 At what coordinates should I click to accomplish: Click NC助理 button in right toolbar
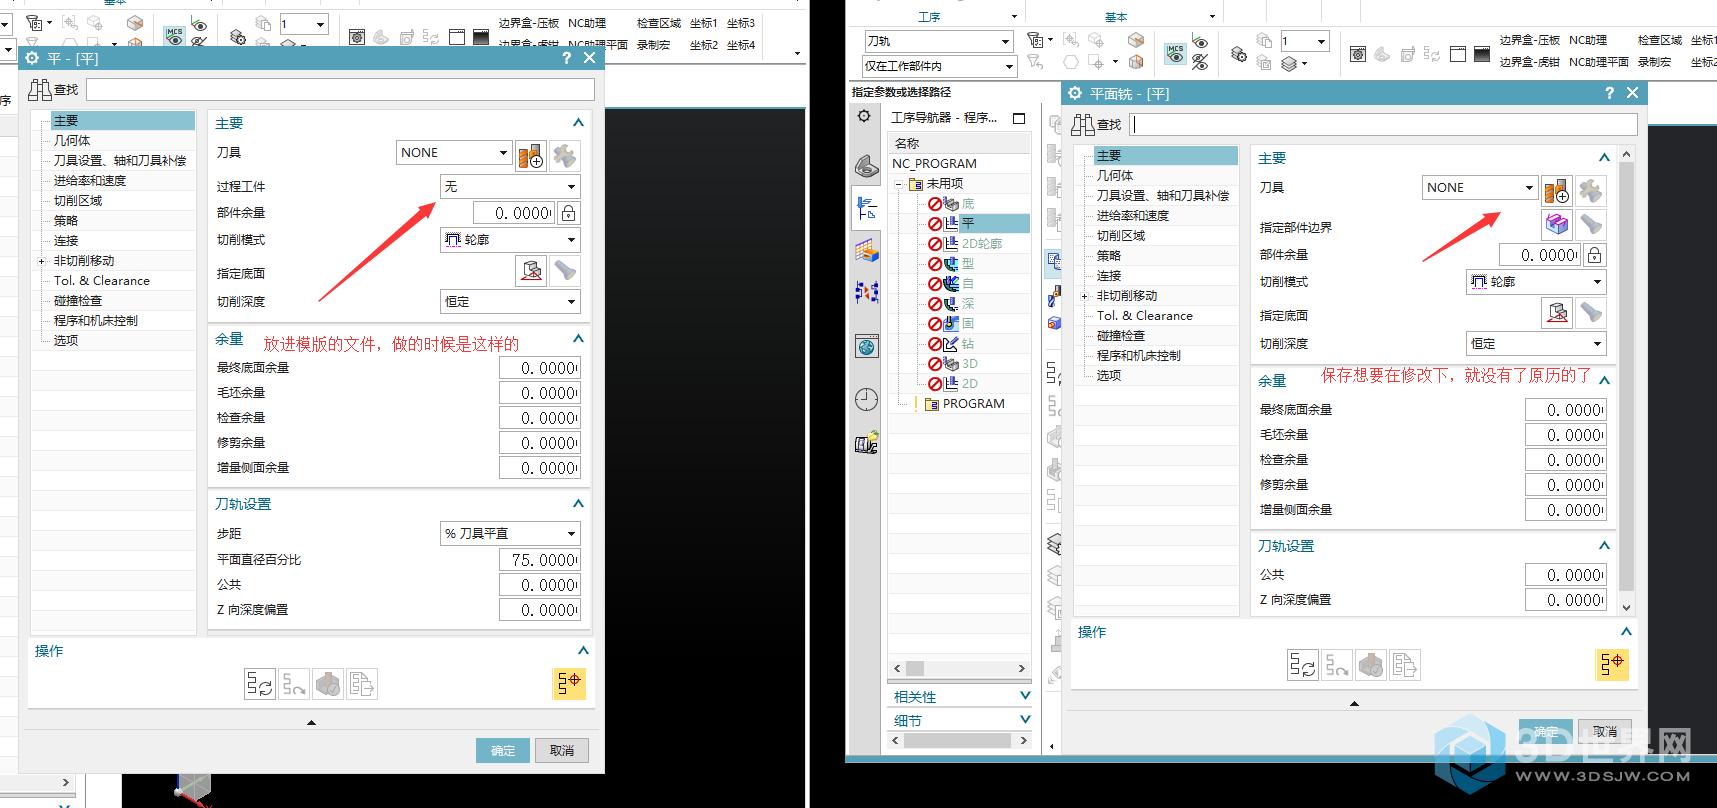[1588, 40]
